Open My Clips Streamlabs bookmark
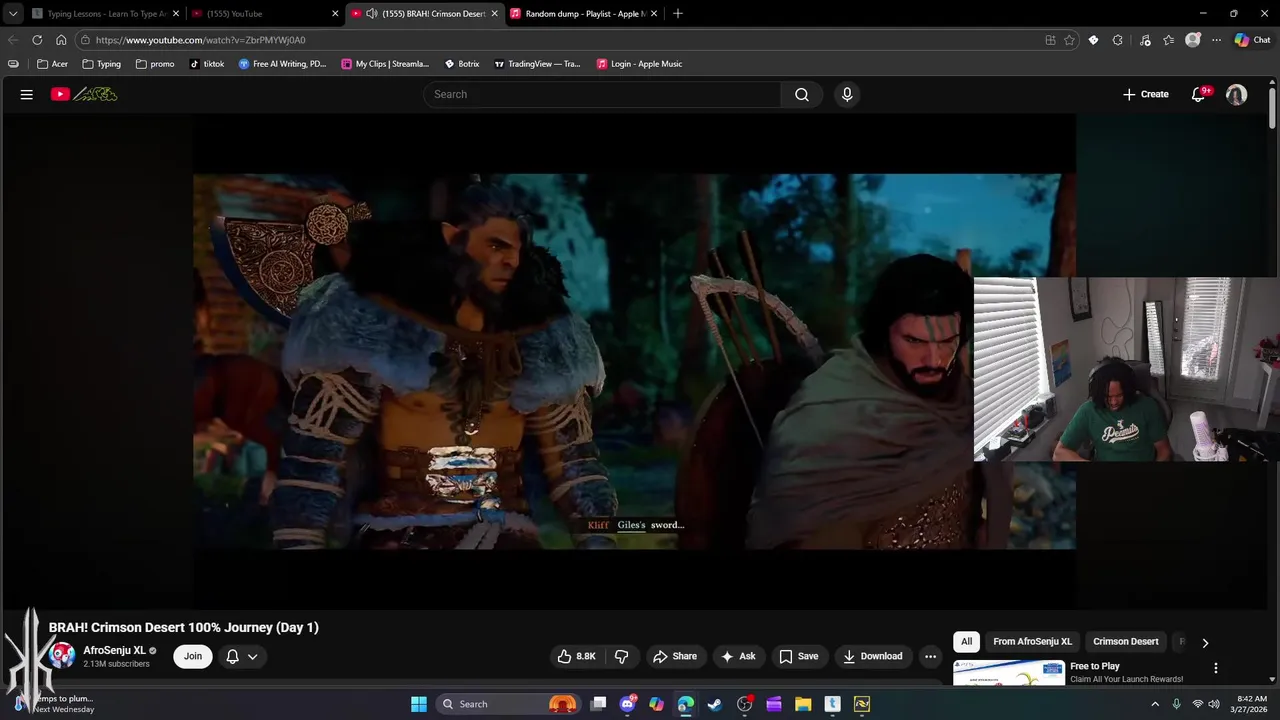This screenshot has width=1280, height=720. (x=385, y=64)
